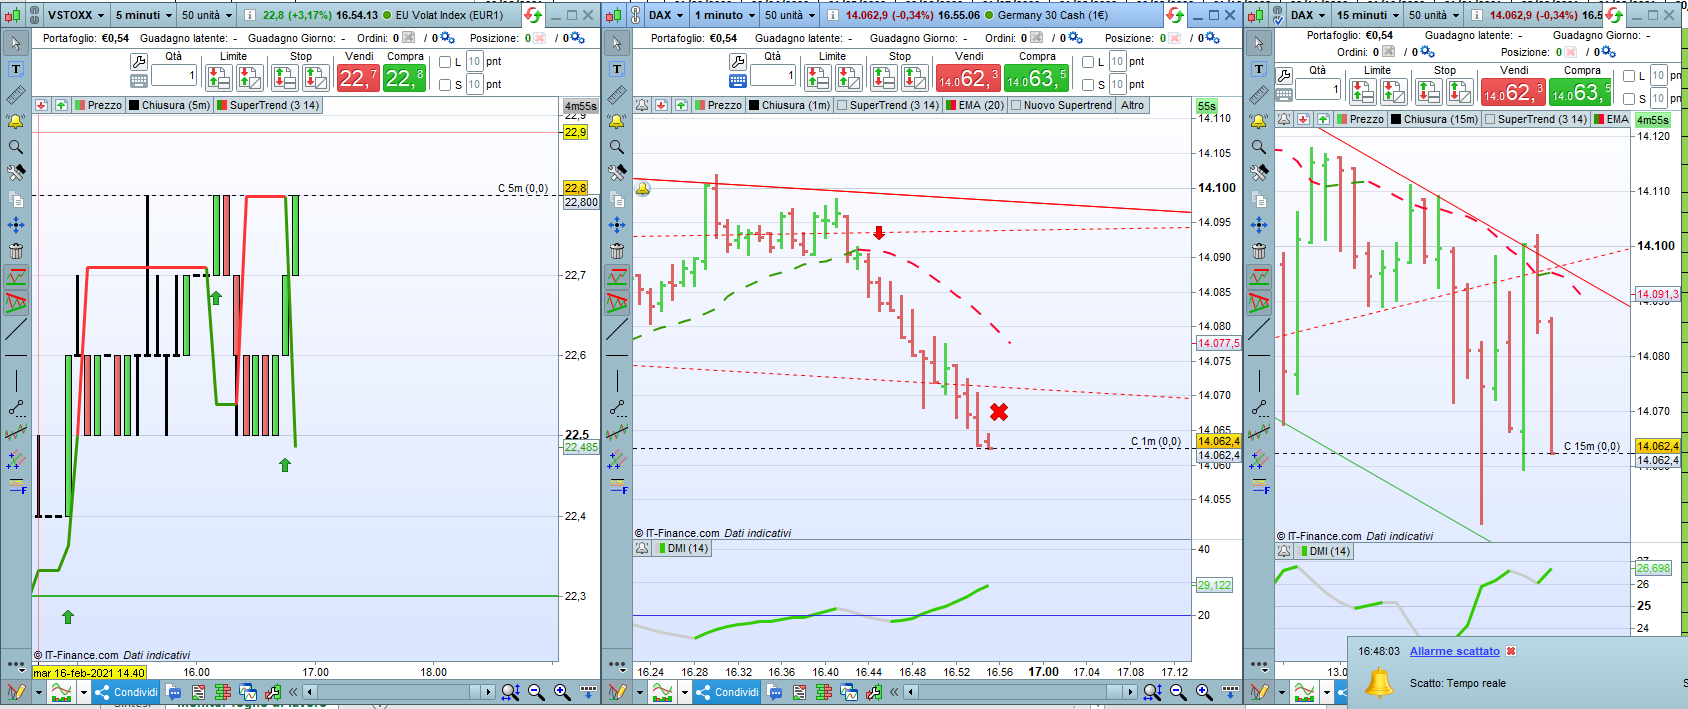The width and height of the screenshot is (1688, 709).
Task: Select DMI (14) label in DAX 1 minuto indicator panel
Action: [681, 548]
